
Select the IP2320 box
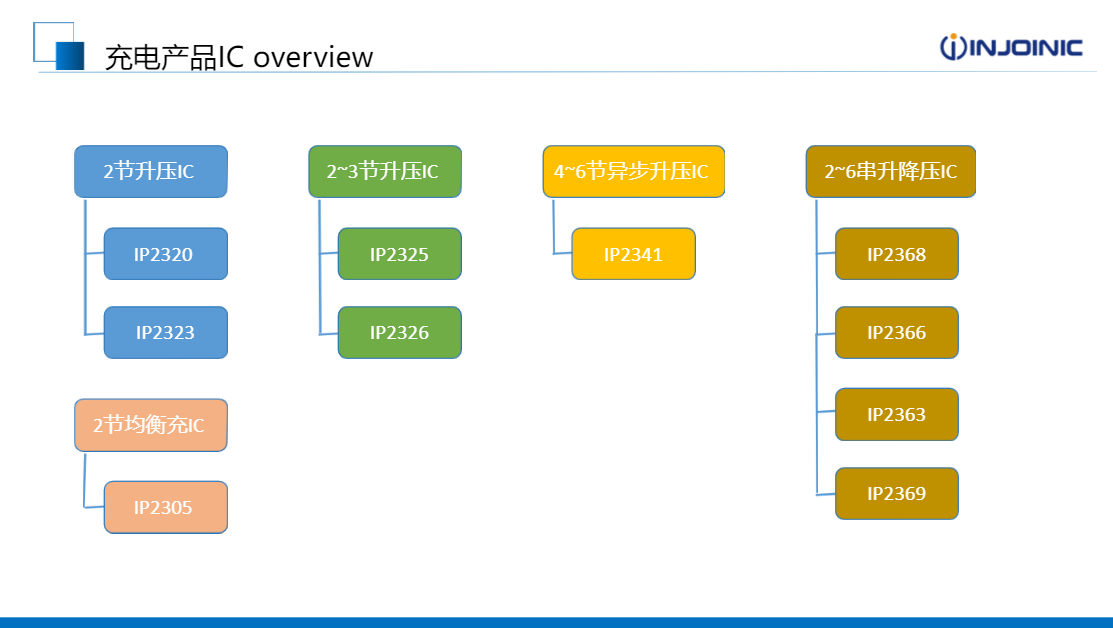point(166,254)
